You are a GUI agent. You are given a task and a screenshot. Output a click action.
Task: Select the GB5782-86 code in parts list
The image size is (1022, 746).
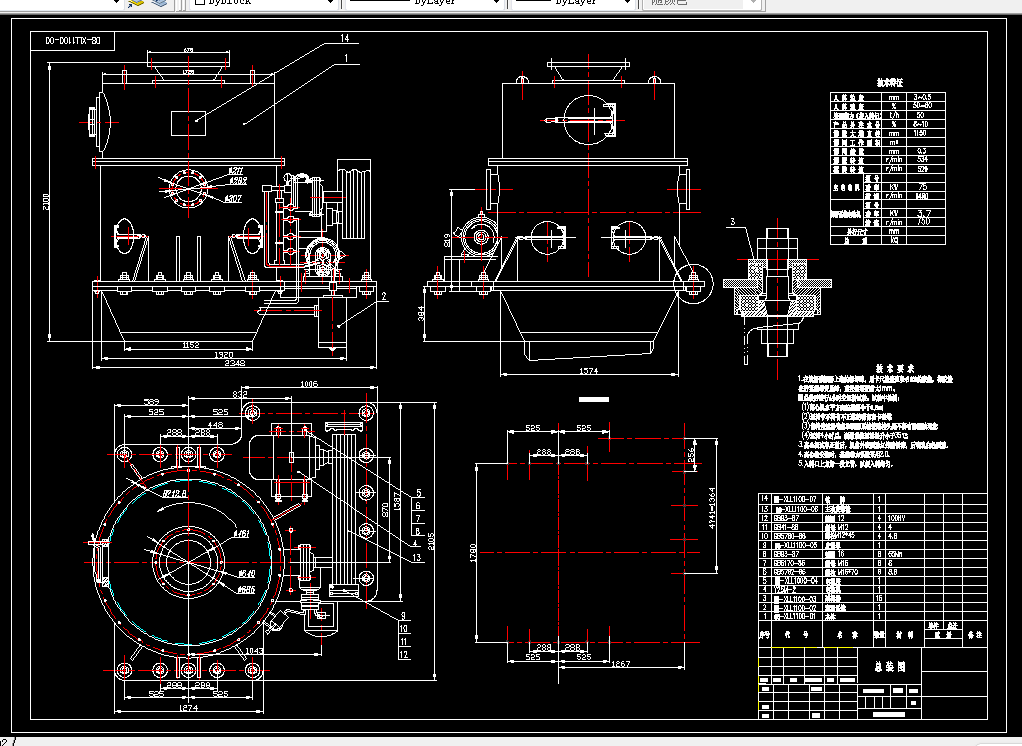789,572
